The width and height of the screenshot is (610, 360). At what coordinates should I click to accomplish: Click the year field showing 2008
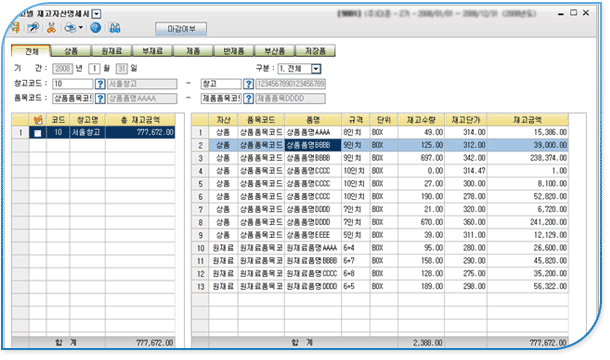tap(62, 69)
